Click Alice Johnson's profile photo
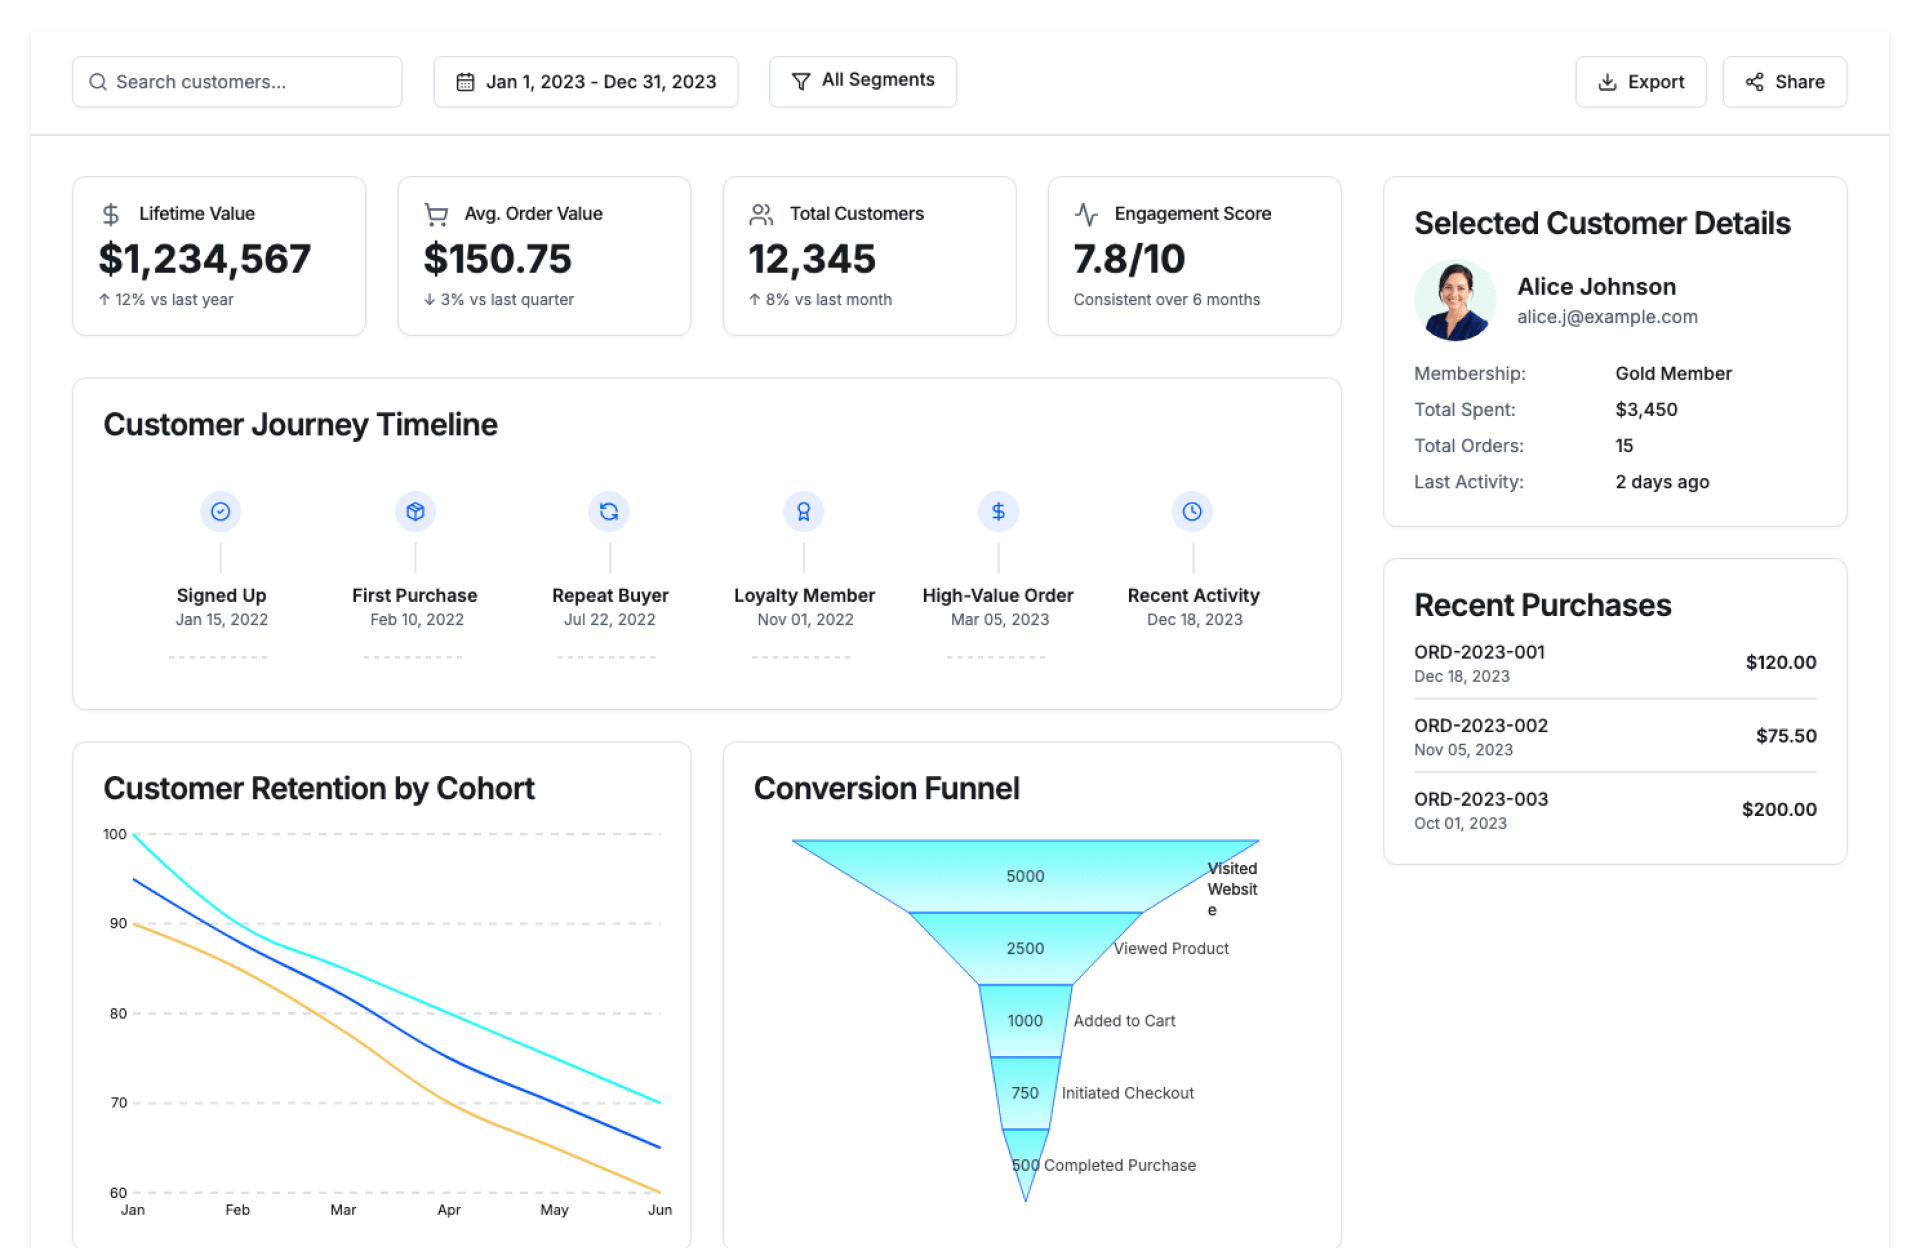Image resolution: width=1920 pixels, height=1248 pixels. pos(1455,301)
